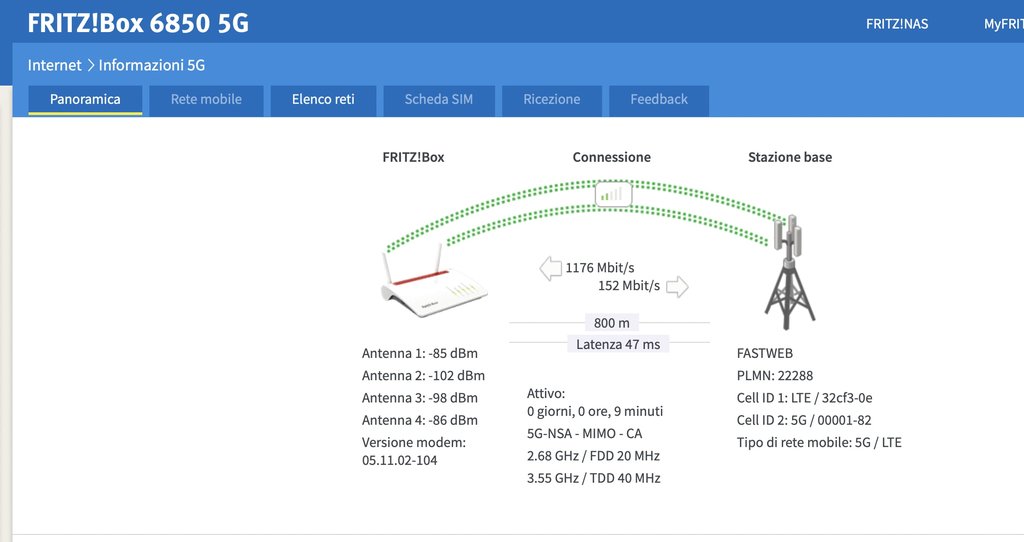This screenshot has height=542, width=1024.
Task: Click the Internet breadcrumb link
Action: click(x=54, y=65)
